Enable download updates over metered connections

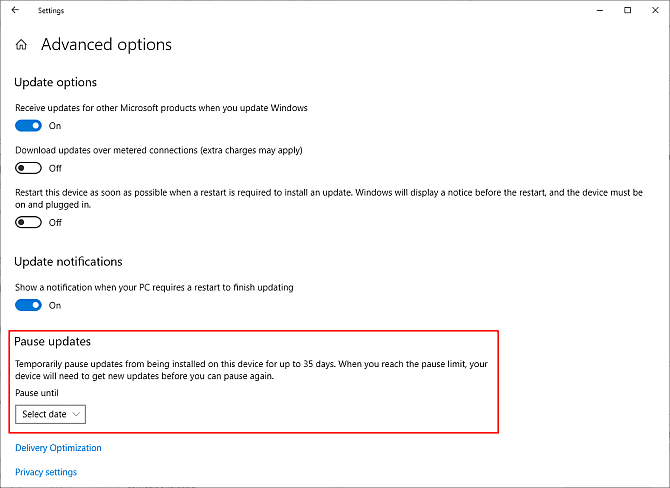tap(28, 168)
